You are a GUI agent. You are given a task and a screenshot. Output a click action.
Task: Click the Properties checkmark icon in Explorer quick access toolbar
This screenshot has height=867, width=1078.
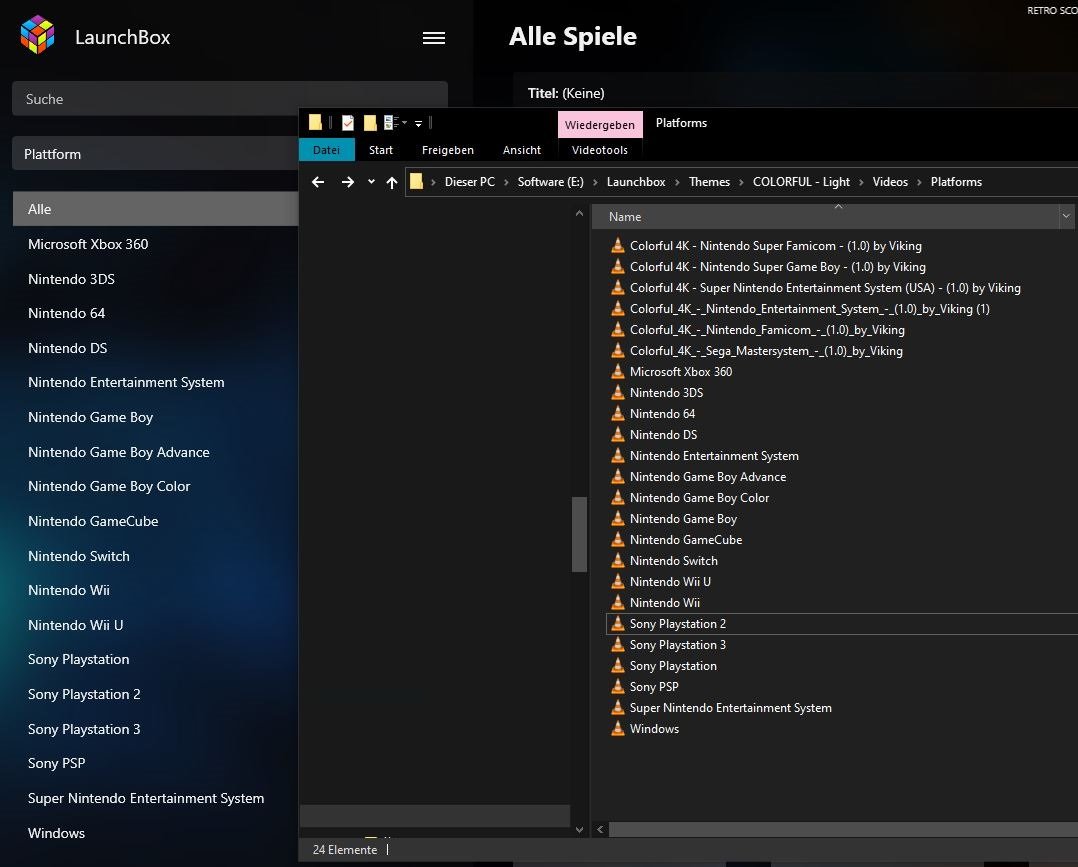[x=348, y=123]
